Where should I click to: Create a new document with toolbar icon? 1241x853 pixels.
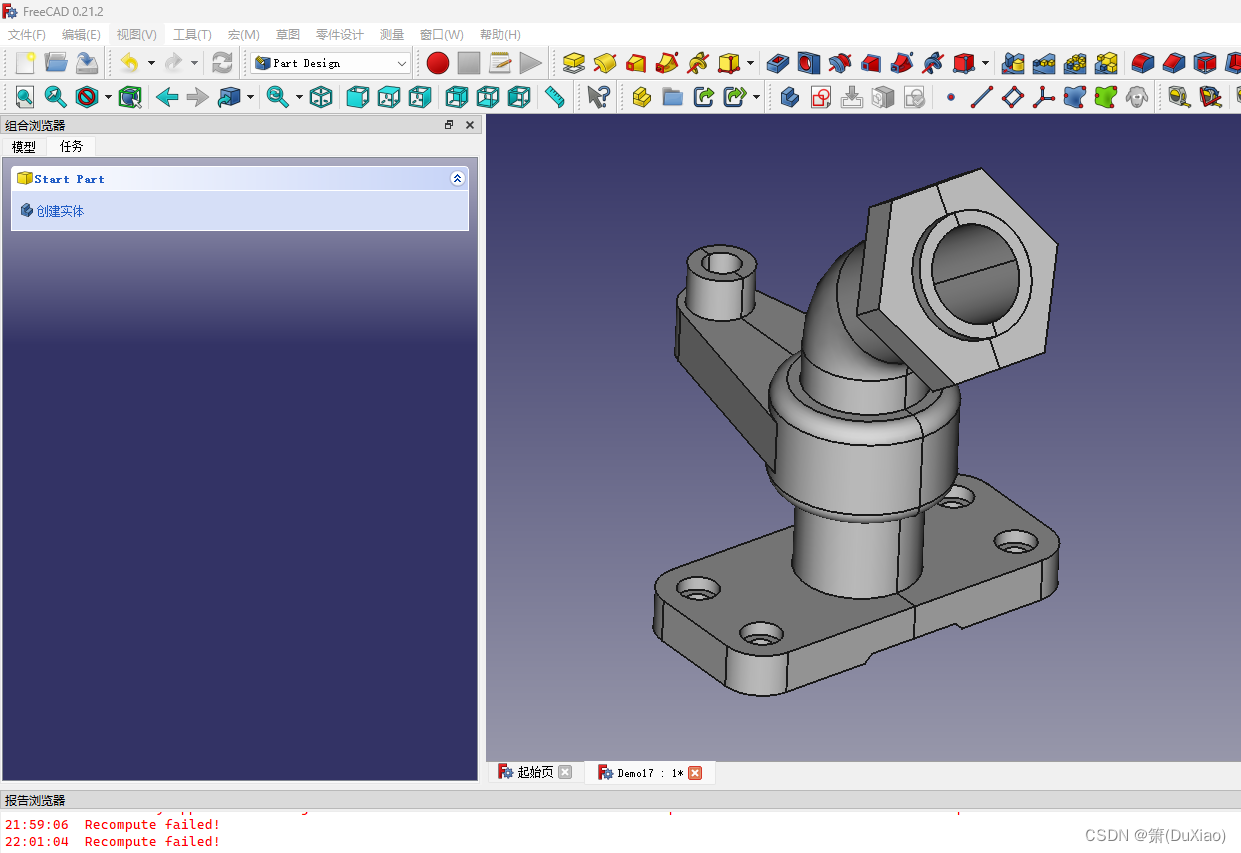[25, 63]
